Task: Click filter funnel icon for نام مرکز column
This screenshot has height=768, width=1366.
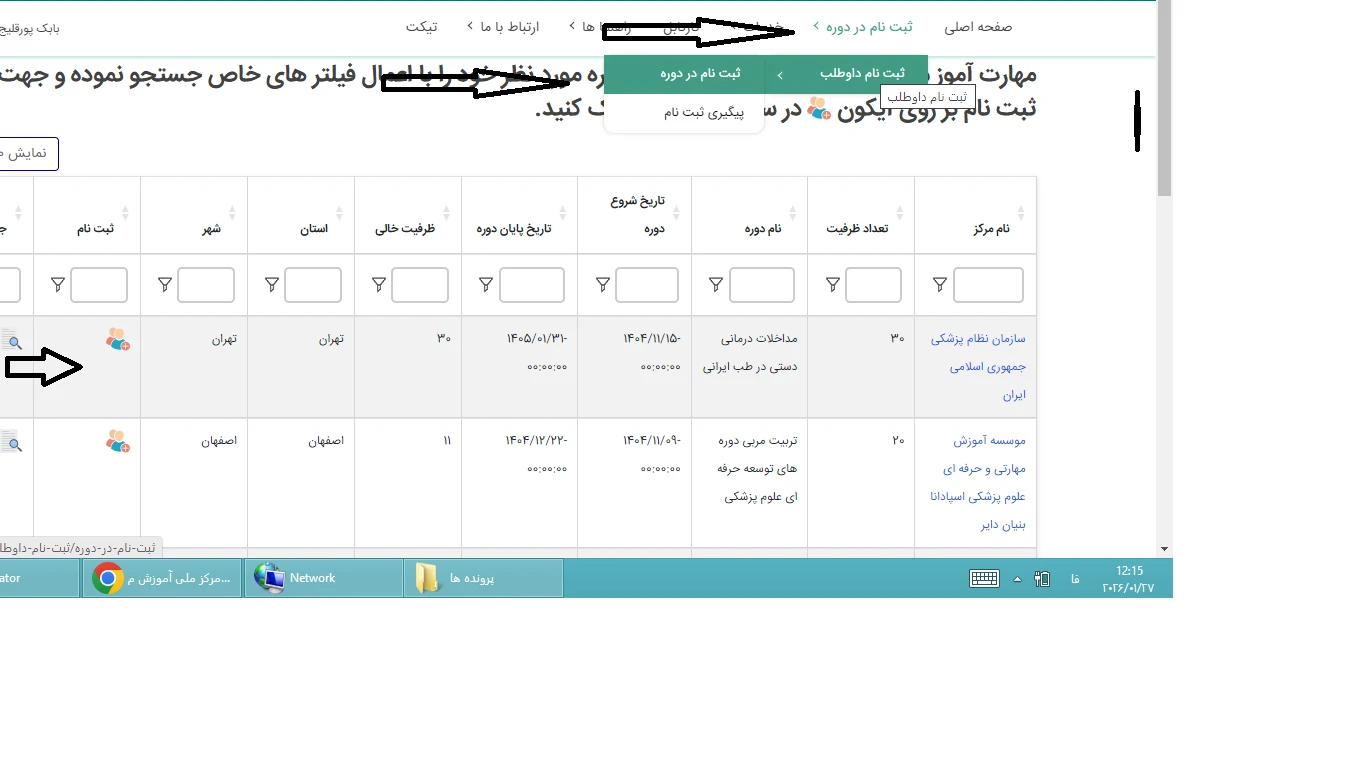Action: tap(940, 285)
